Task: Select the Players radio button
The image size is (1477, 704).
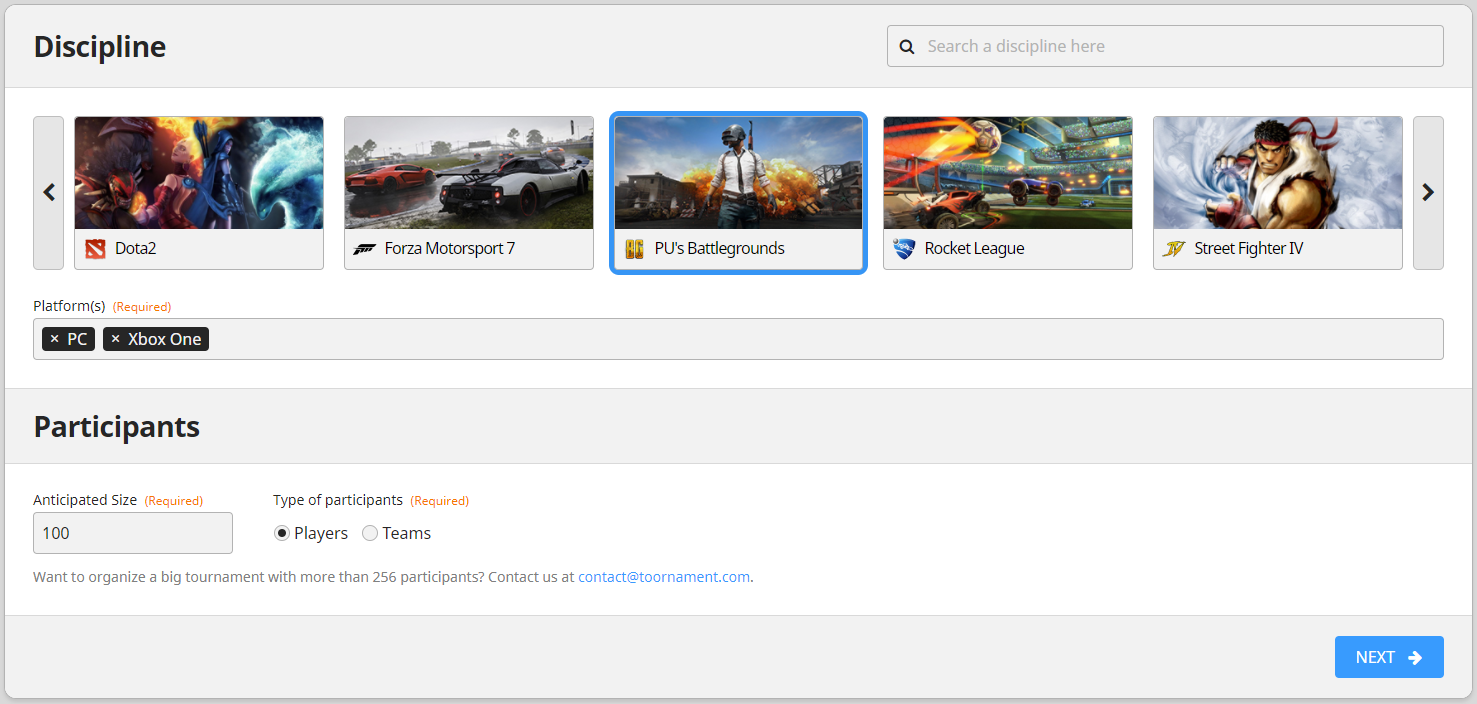Action: point(282,533)
